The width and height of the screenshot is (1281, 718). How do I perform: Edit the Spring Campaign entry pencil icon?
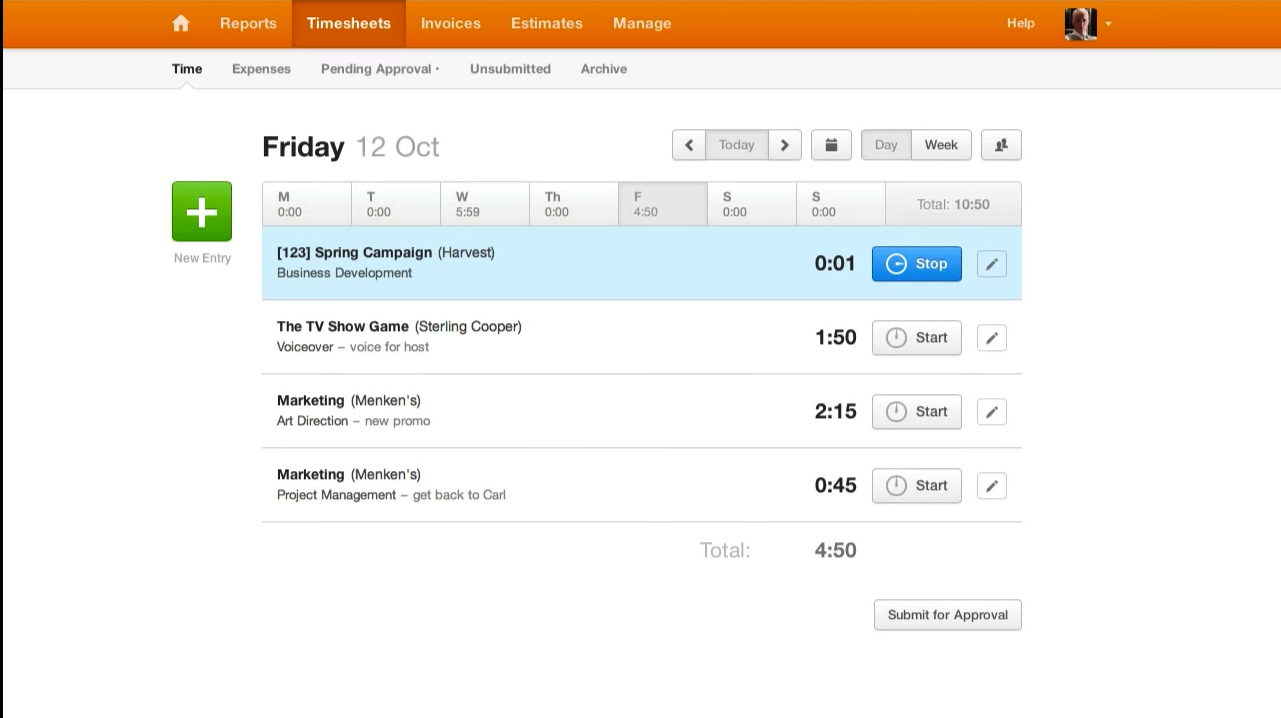tap(992, 264)
